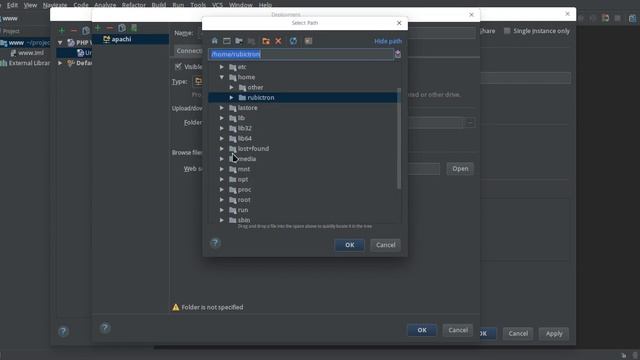The width and height of the screenshot is (640, 360).
Task: Expand the rubictron folder arrow
Action: [231, 98]
